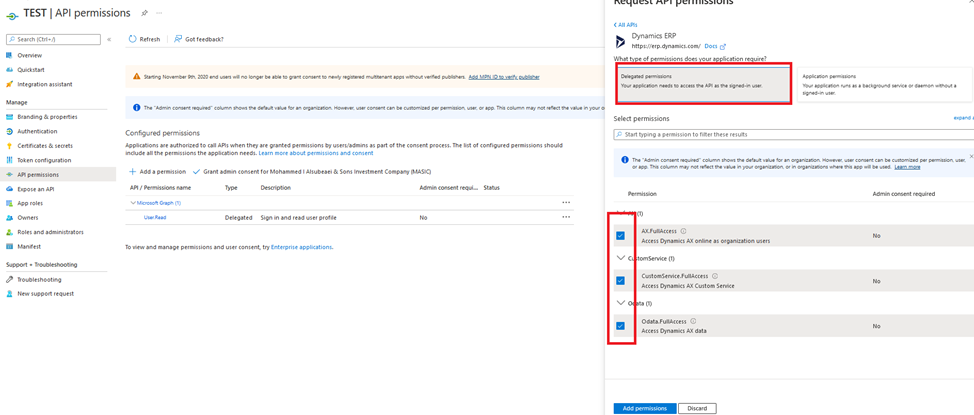Uncheck the Odata.FullAccess checkbox
The width and height of the screenshot is (974, 415).
pyautogui.click(x=620, y=326)
